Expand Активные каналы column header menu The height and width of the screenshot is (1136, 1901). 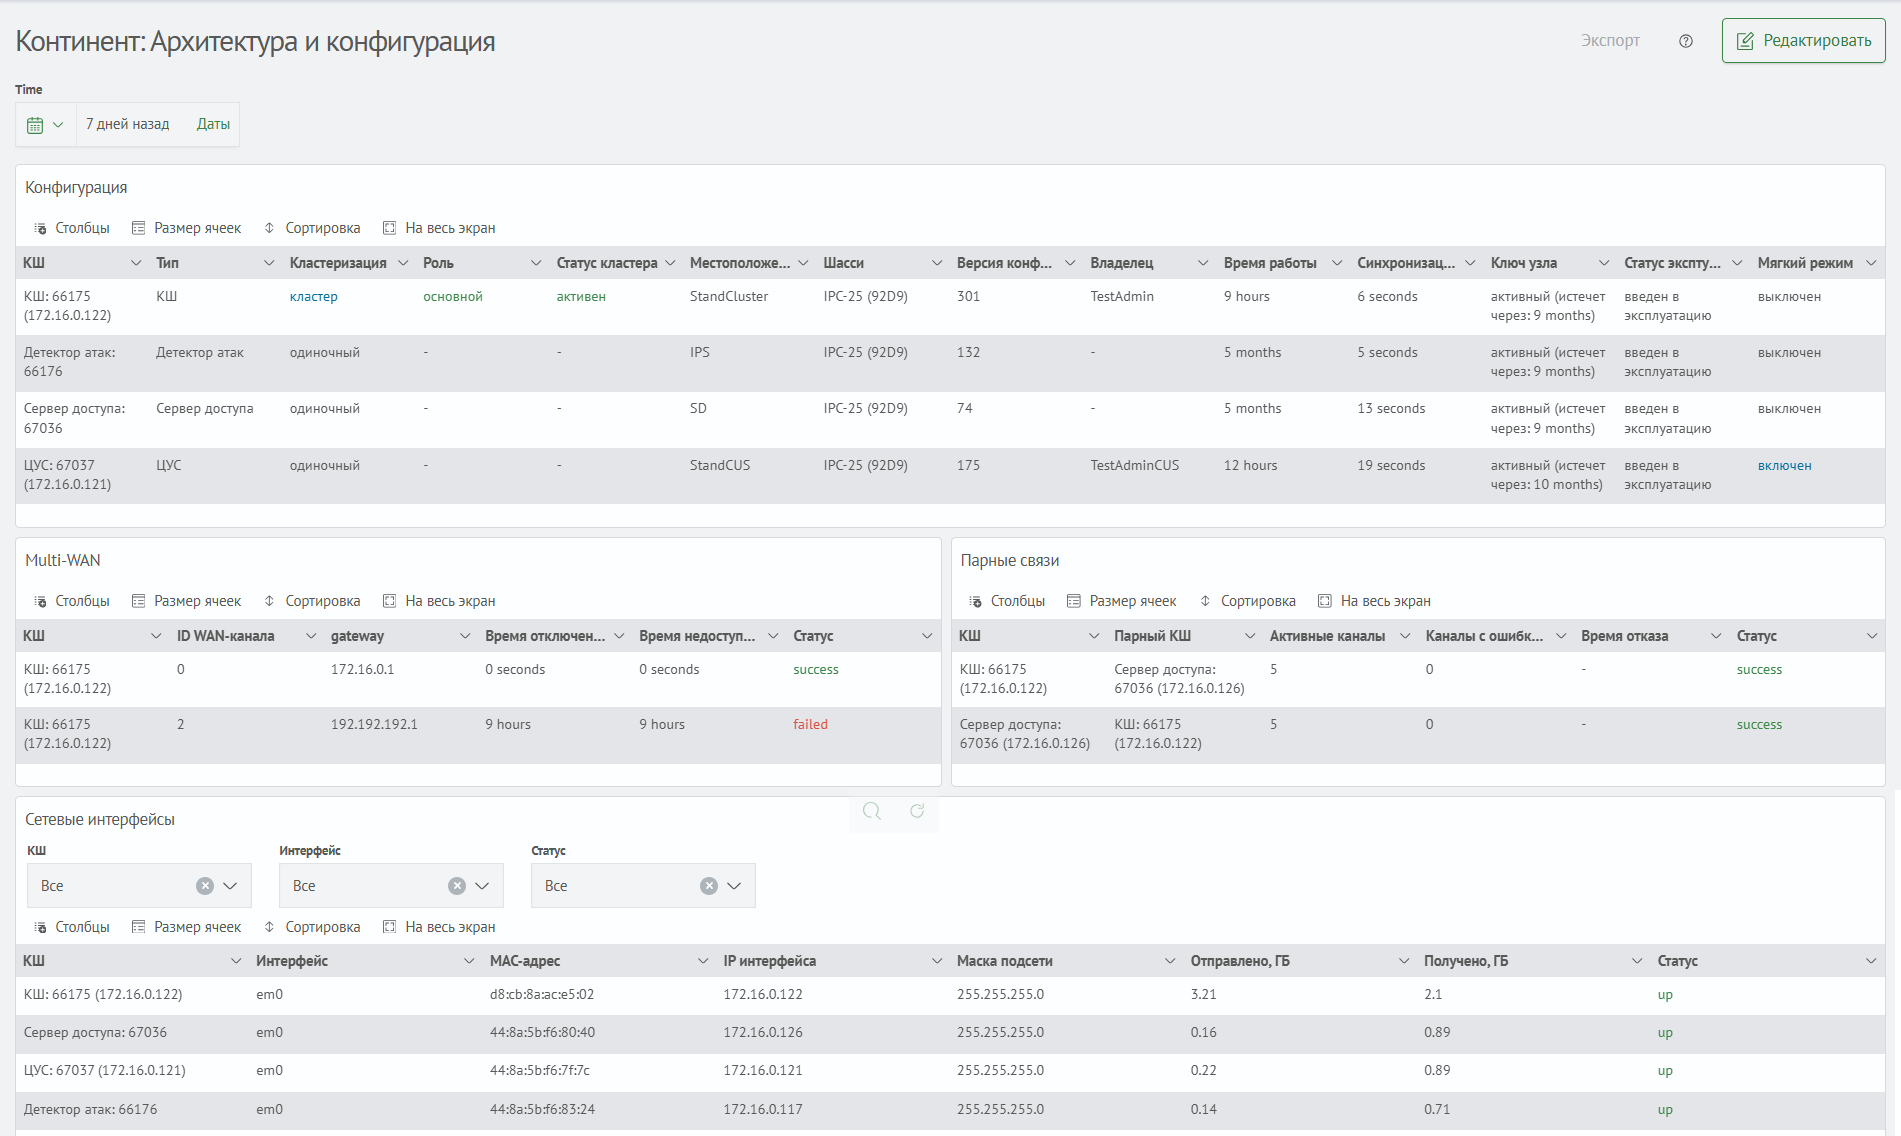point(1405,636)
